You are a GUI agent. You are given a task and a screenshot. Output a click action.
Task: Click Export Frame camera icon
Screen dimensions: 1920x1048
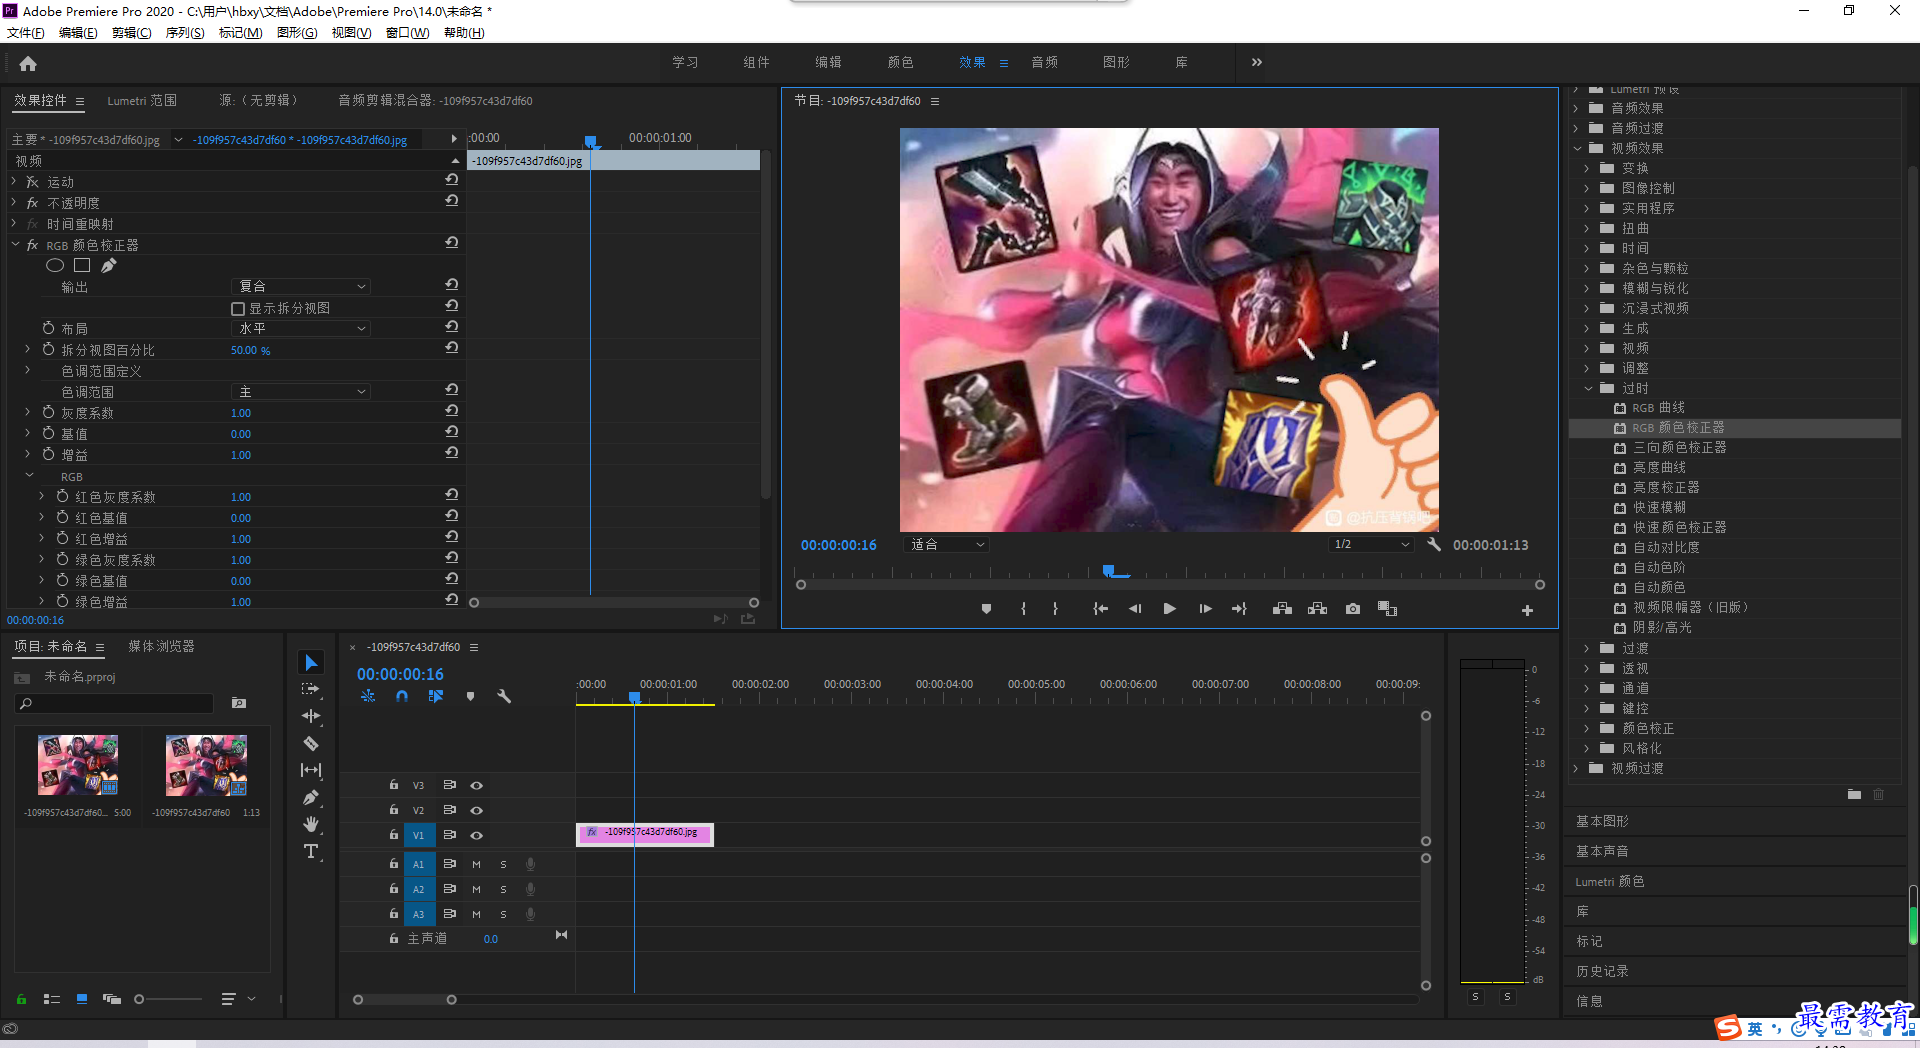pyautogui.click(x=1353, y=608)
